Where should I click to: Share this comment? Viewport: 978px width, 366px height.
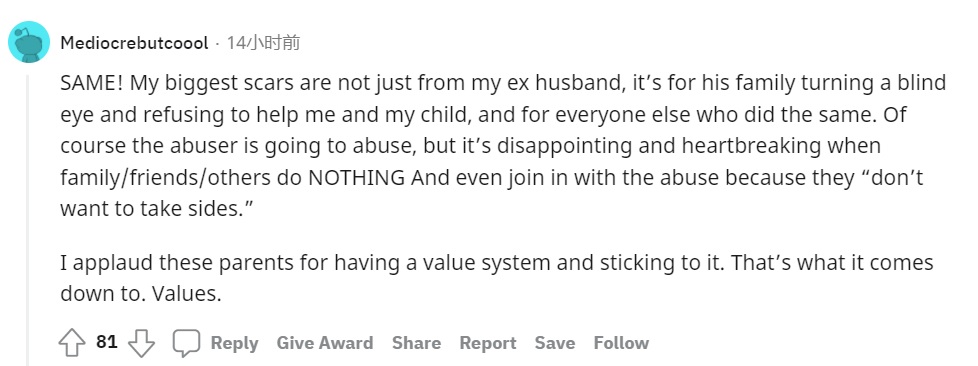coord(416,343)
